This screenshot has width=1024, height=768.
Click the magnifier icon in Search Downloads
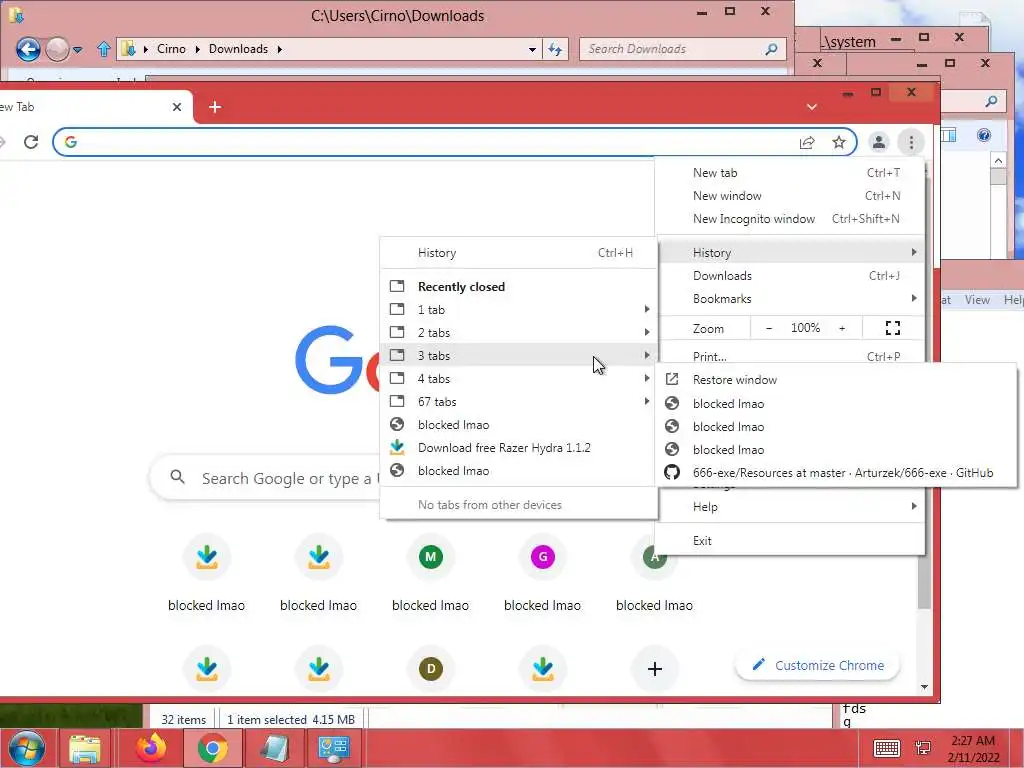pos(771,49)
